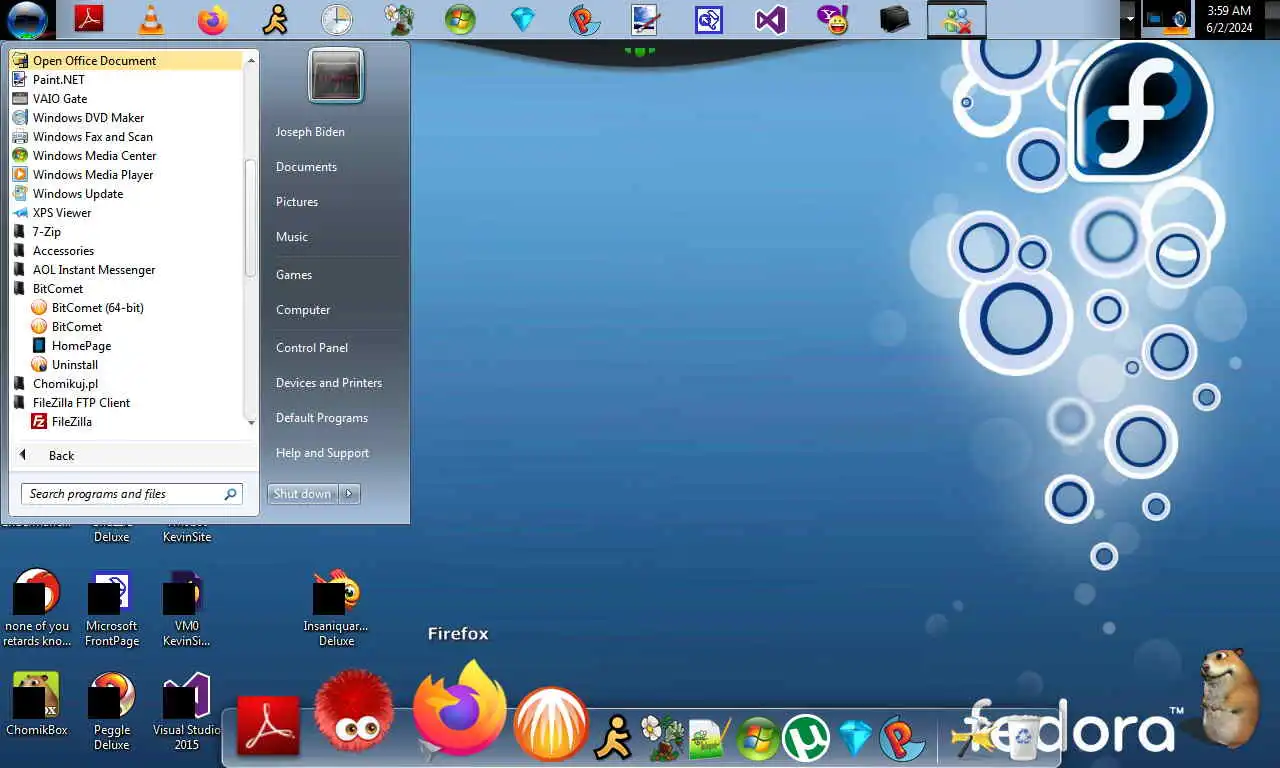Viewport: 1280px width, 768px height.
Task: Open Control Panel link
Action: point(312,347)
